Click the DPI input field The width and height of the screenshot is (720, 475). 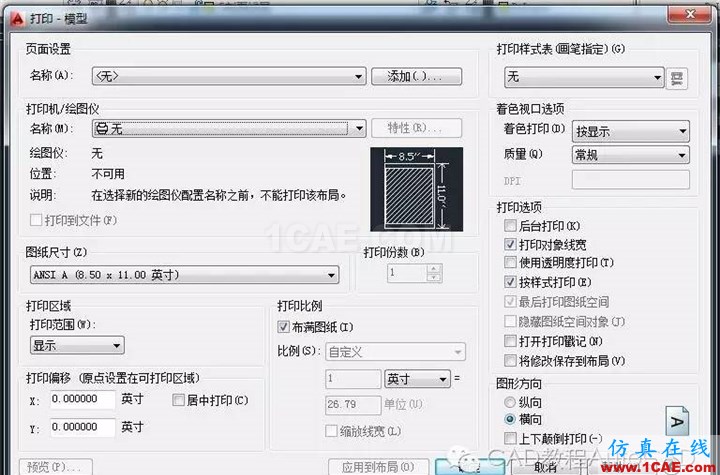630,180
